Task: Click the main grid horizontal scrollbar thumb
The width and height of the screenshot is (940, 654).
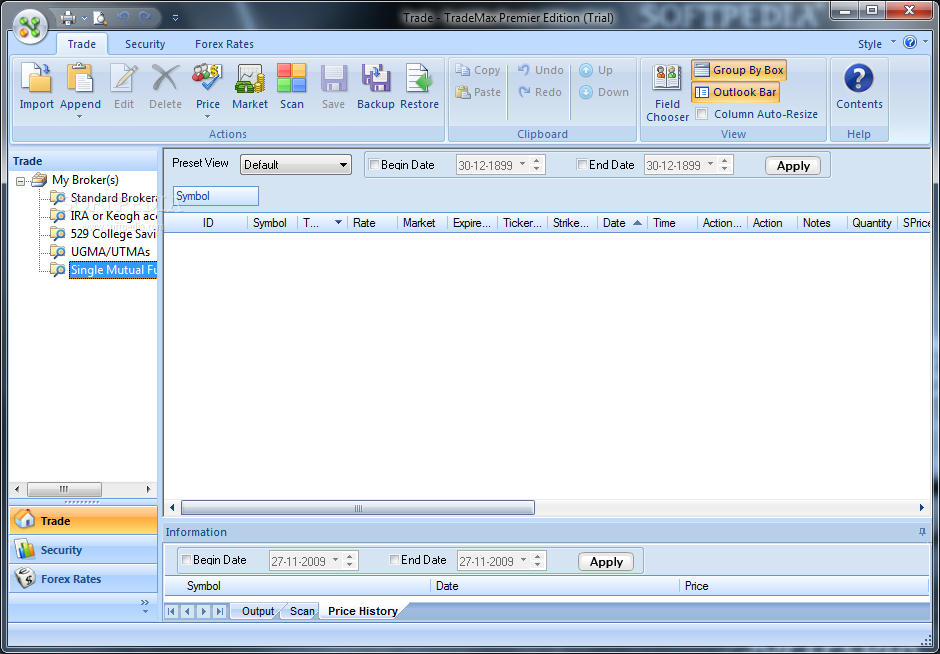Action: [x=358, y=508]
